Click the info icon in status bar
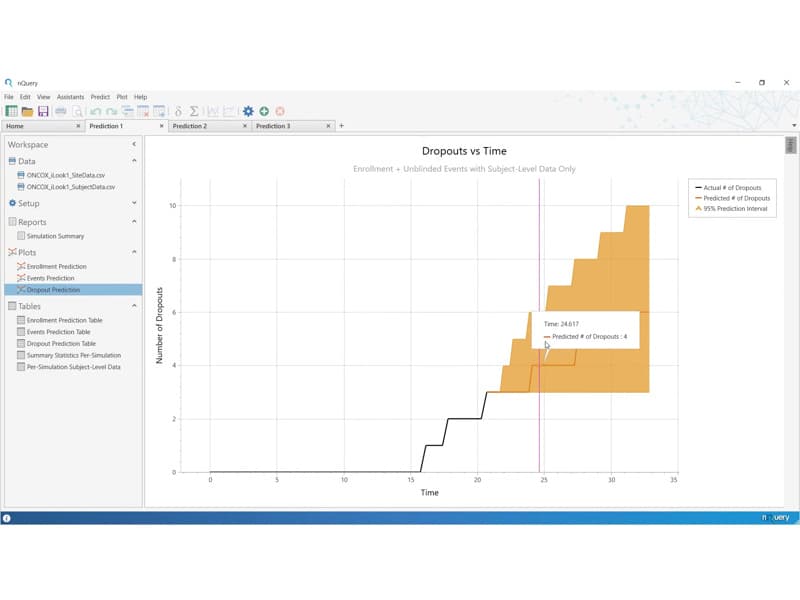Viewport: 800px width, 600px height. (7, 518)
